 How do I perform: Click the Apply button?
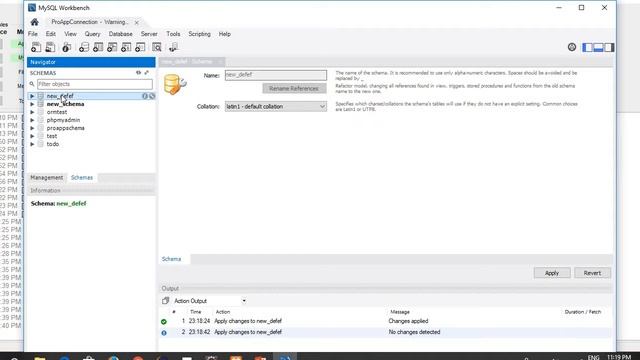552,273
